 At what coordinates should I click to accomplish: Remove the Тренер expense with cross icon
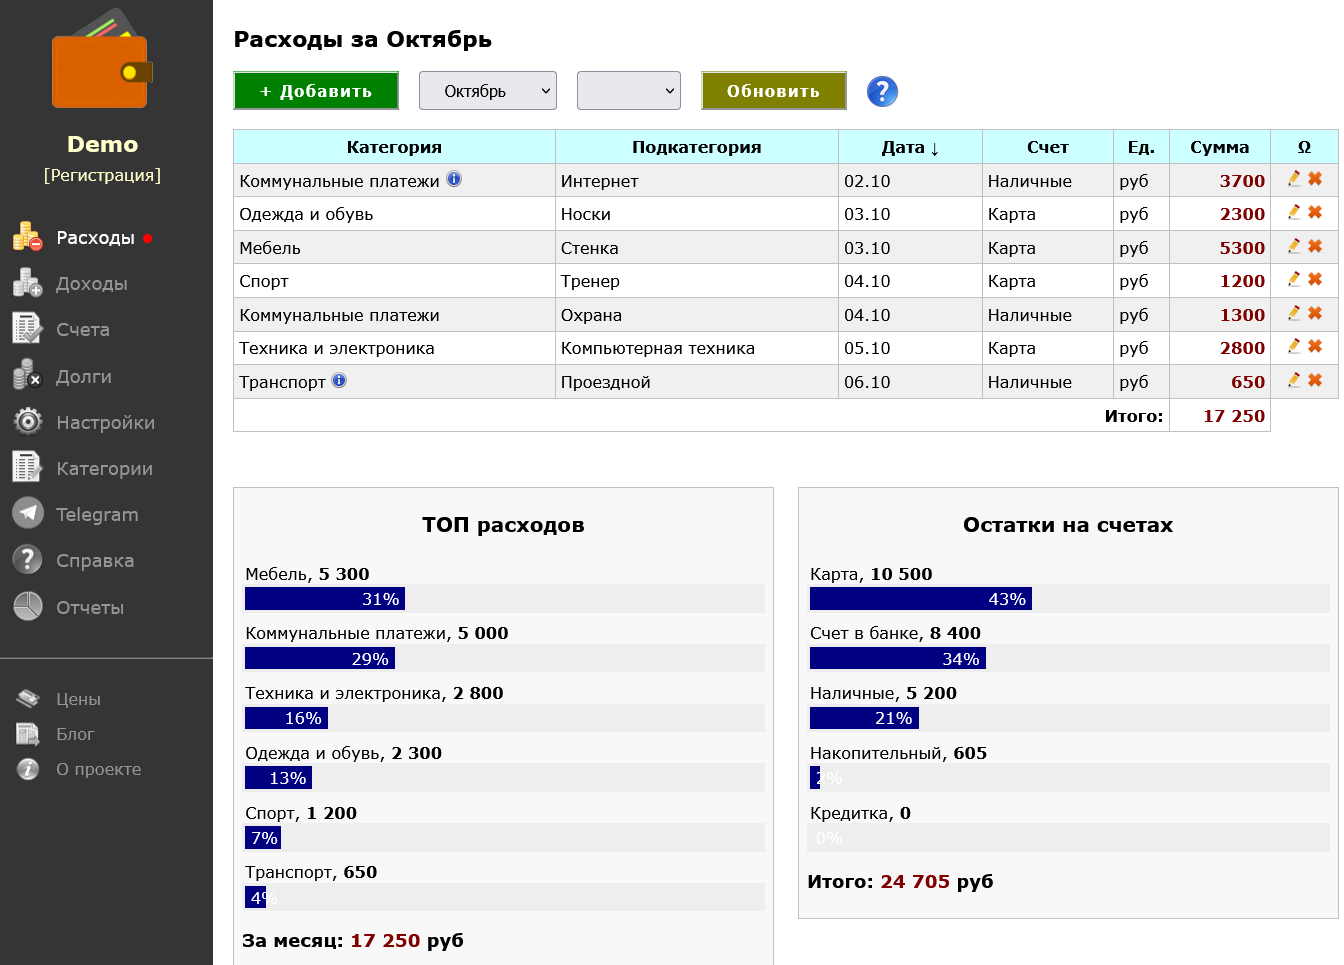(1315, 280)
